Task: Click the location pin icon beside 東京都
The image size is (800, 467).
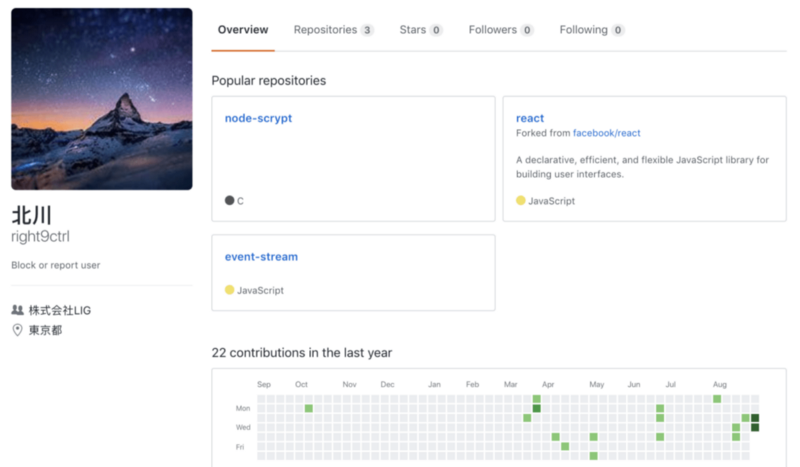Action: [x=17, y=330]
